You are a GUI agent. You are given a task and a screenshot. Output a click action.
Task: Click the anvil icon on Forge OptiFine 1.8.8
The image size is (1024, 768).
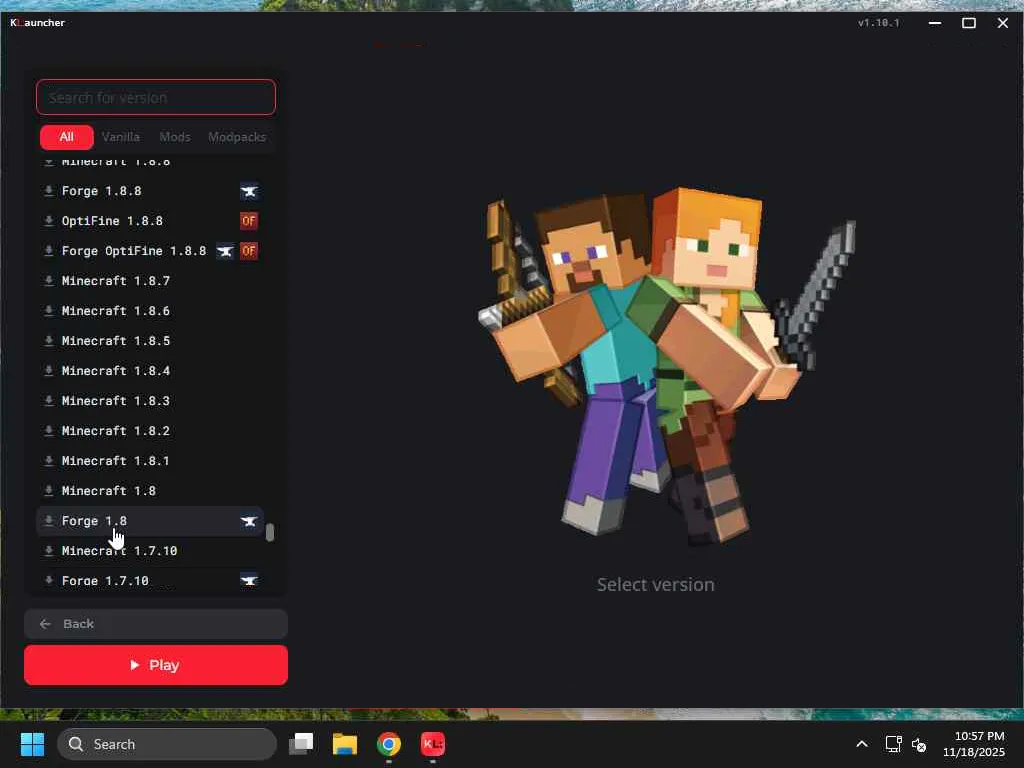tap(226, 251)
